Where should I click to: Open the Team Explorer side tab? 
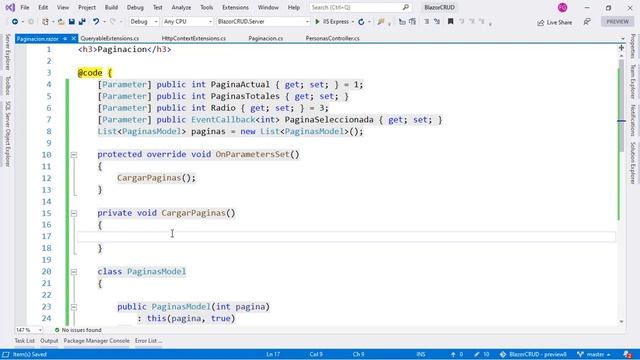coord(633,82)
